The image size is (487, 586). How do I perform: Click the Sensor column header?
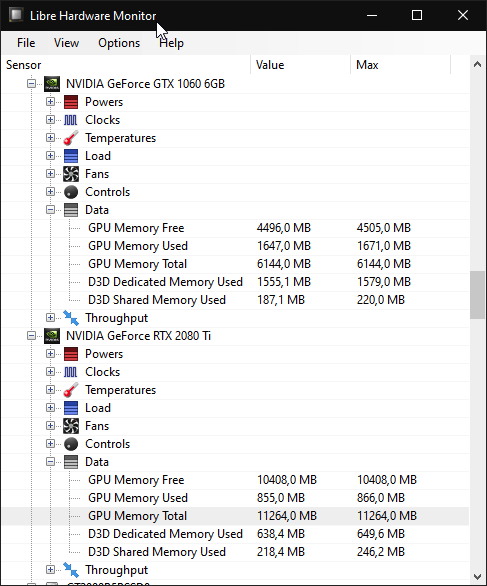pos(126,65)
